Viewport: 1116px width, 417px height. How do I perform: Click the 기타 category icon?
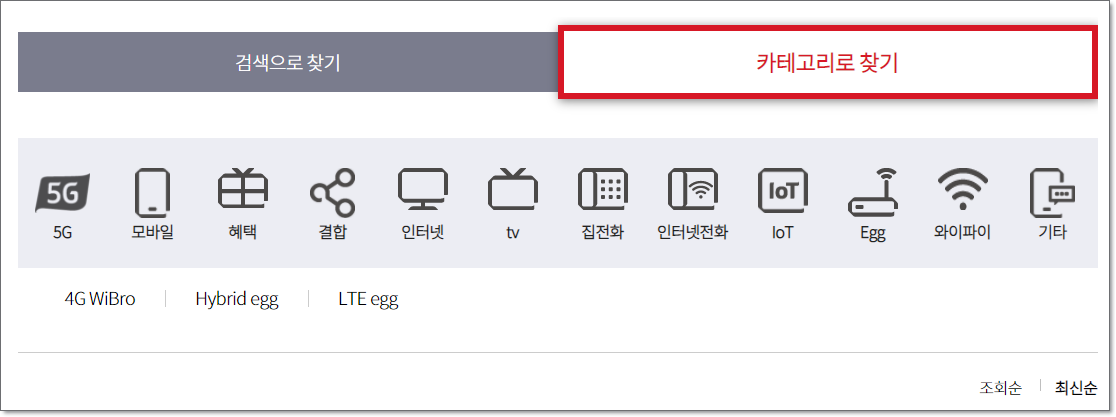(1053, 193)
